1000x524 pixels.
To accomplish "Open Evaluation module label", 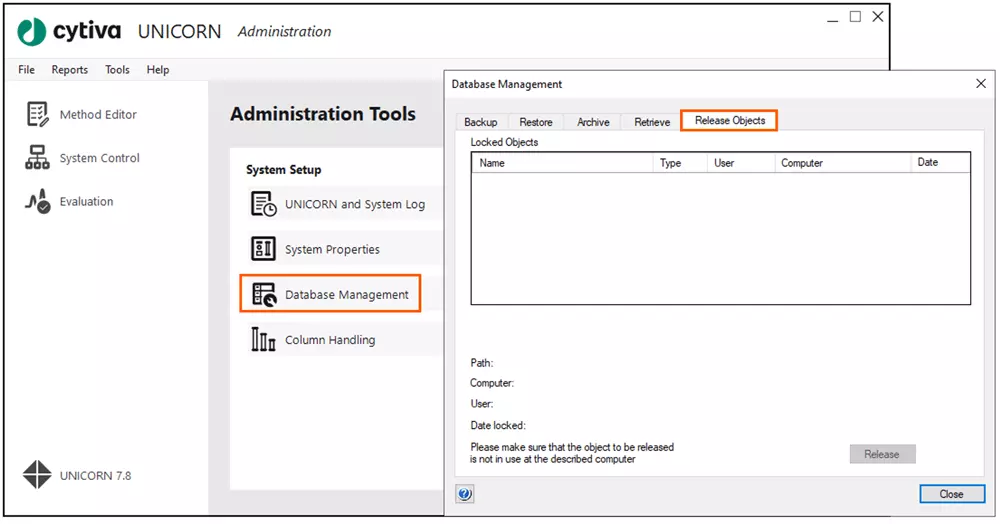I will point(87,201).
